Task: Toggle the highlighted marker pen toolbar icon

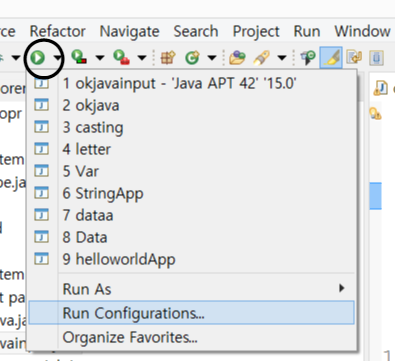Action: (x=331, y=58)
